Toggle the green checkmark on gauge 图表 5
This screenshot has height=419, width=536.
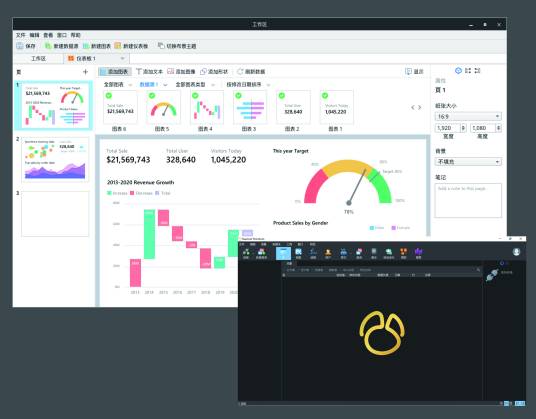click(152, 96)
